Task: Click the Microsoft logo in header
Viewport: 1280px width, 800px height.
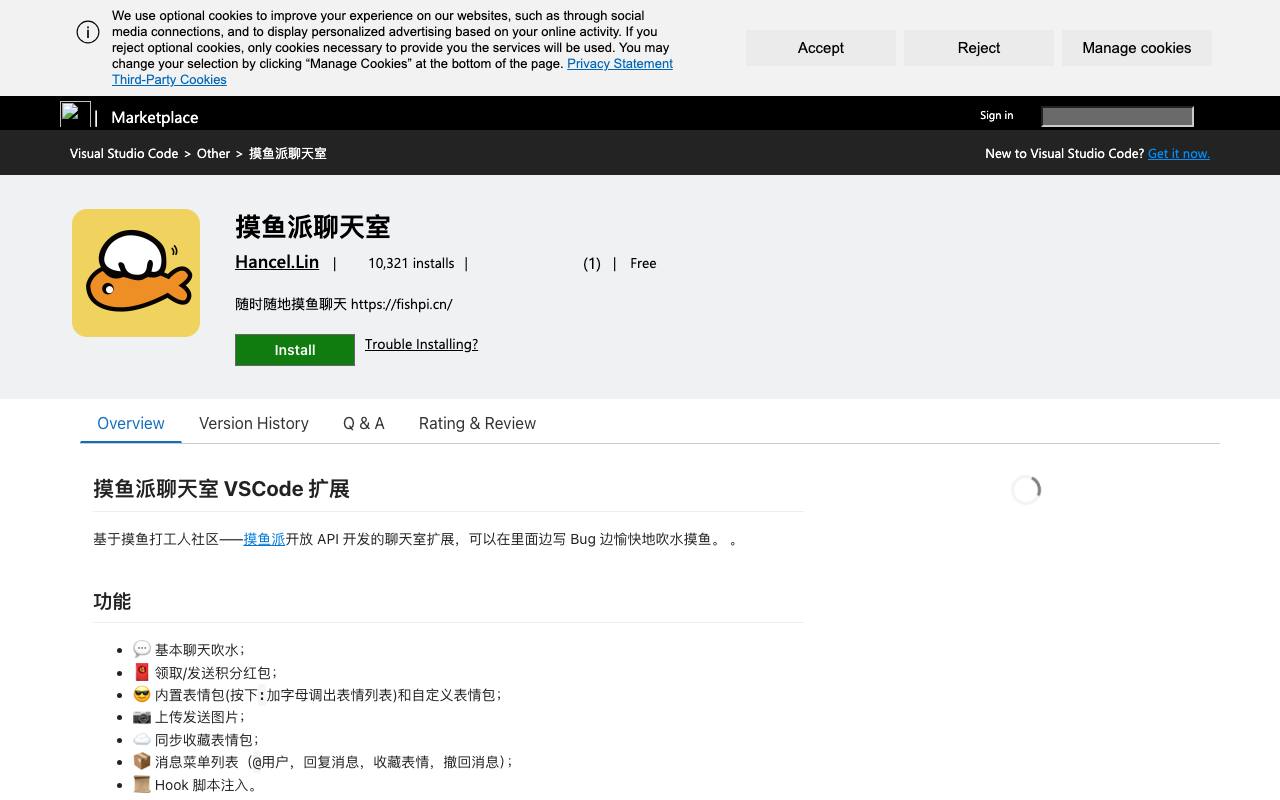Action: tap(75, 115)
